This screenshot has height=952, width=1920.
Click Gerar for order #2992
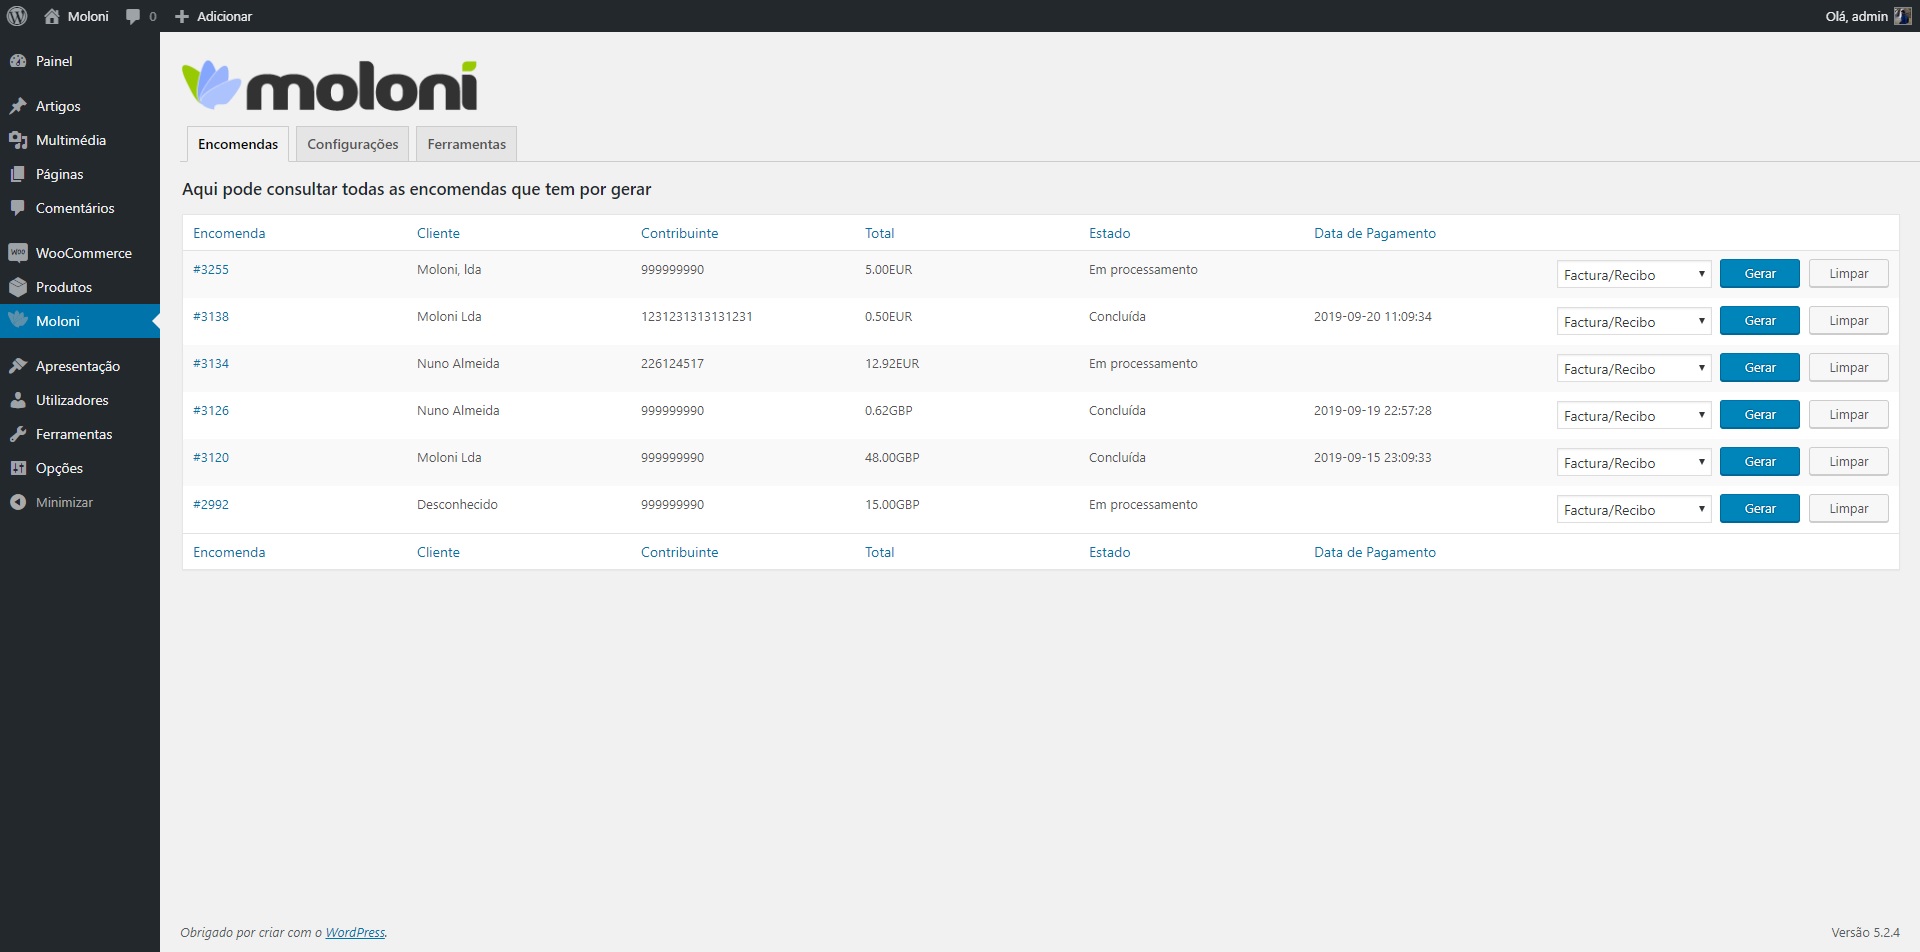pyautogui.click(x=1760, y=509)
